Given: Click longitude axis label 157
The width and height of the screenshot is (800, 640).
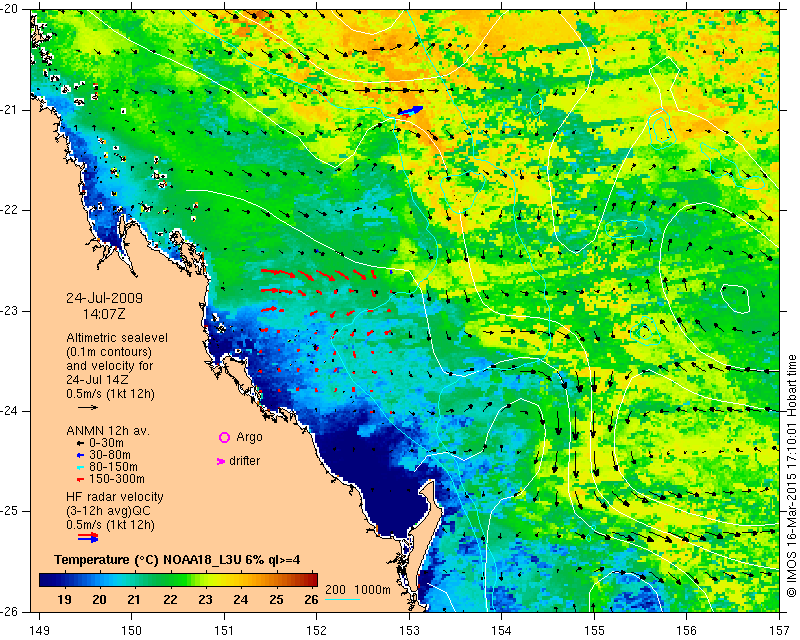Looking at the screenshot, I should [x=779, y=631].
